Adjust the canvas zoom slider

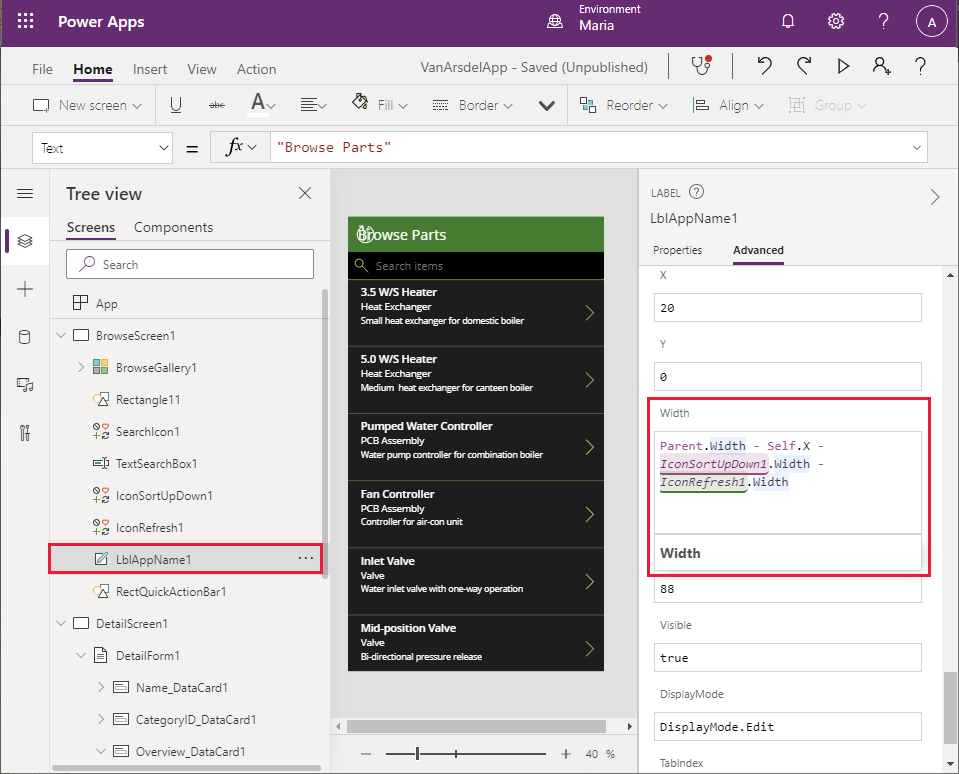point(418,753)
